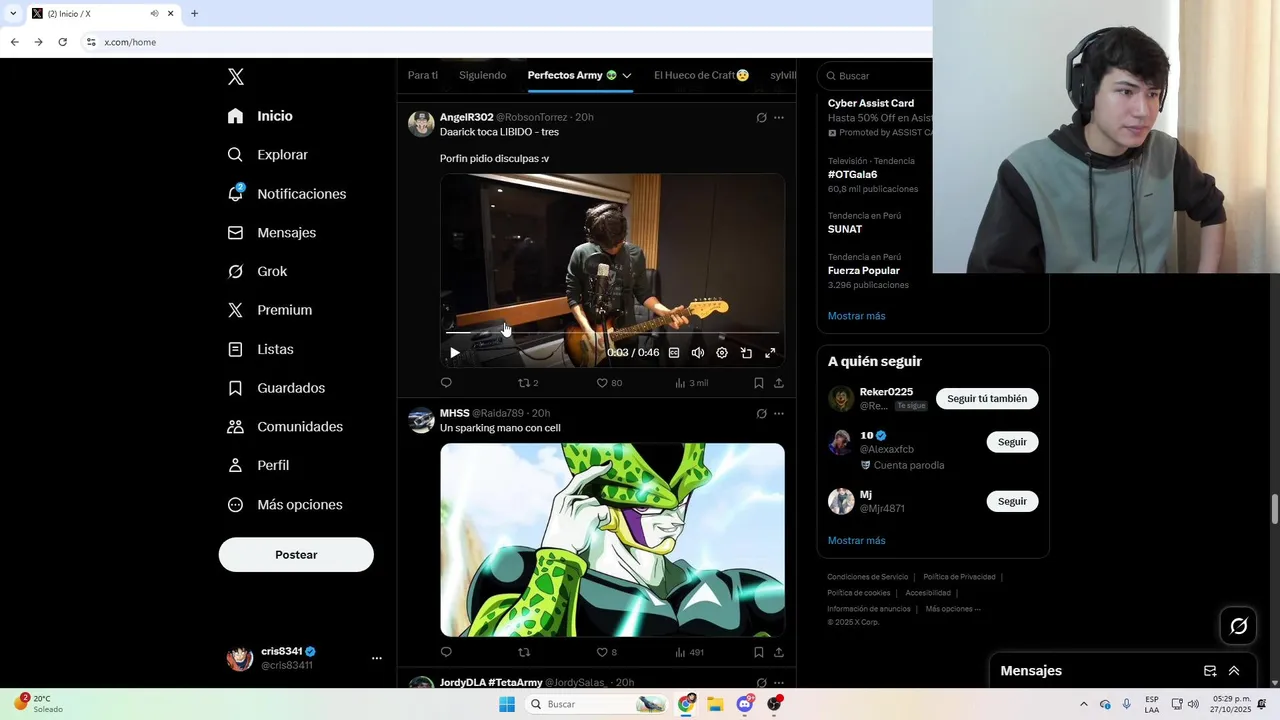Screen dimensions: 1280x720
Task: Repost AngelR302 post with 2 reposts
Action: (x=528, y=382)
